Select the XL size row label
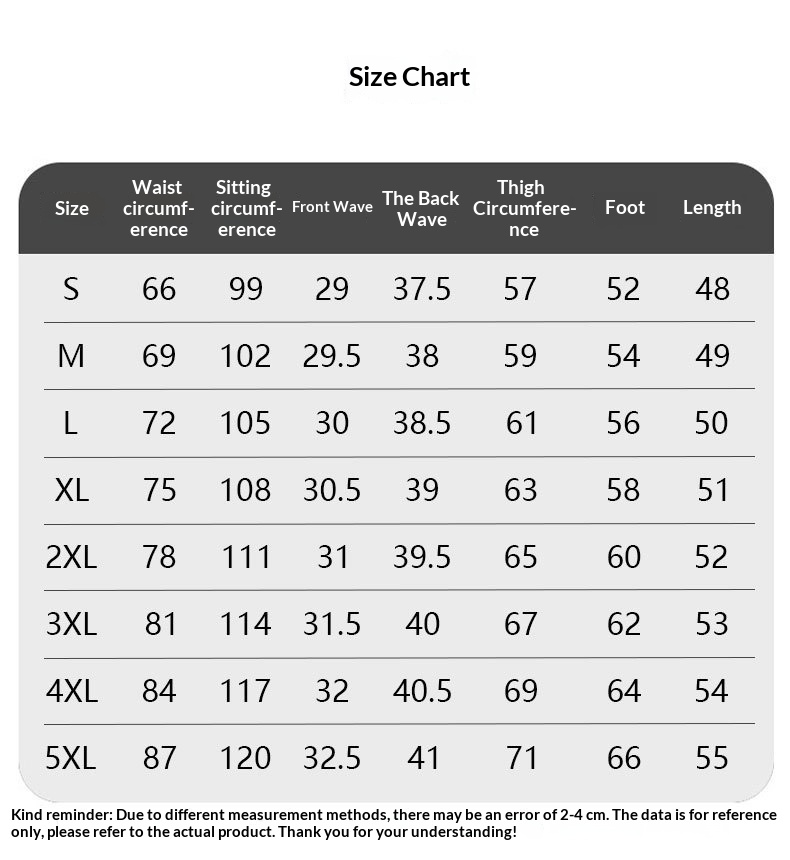The width and height of the screenshot is (790, 860). point(72,490)
